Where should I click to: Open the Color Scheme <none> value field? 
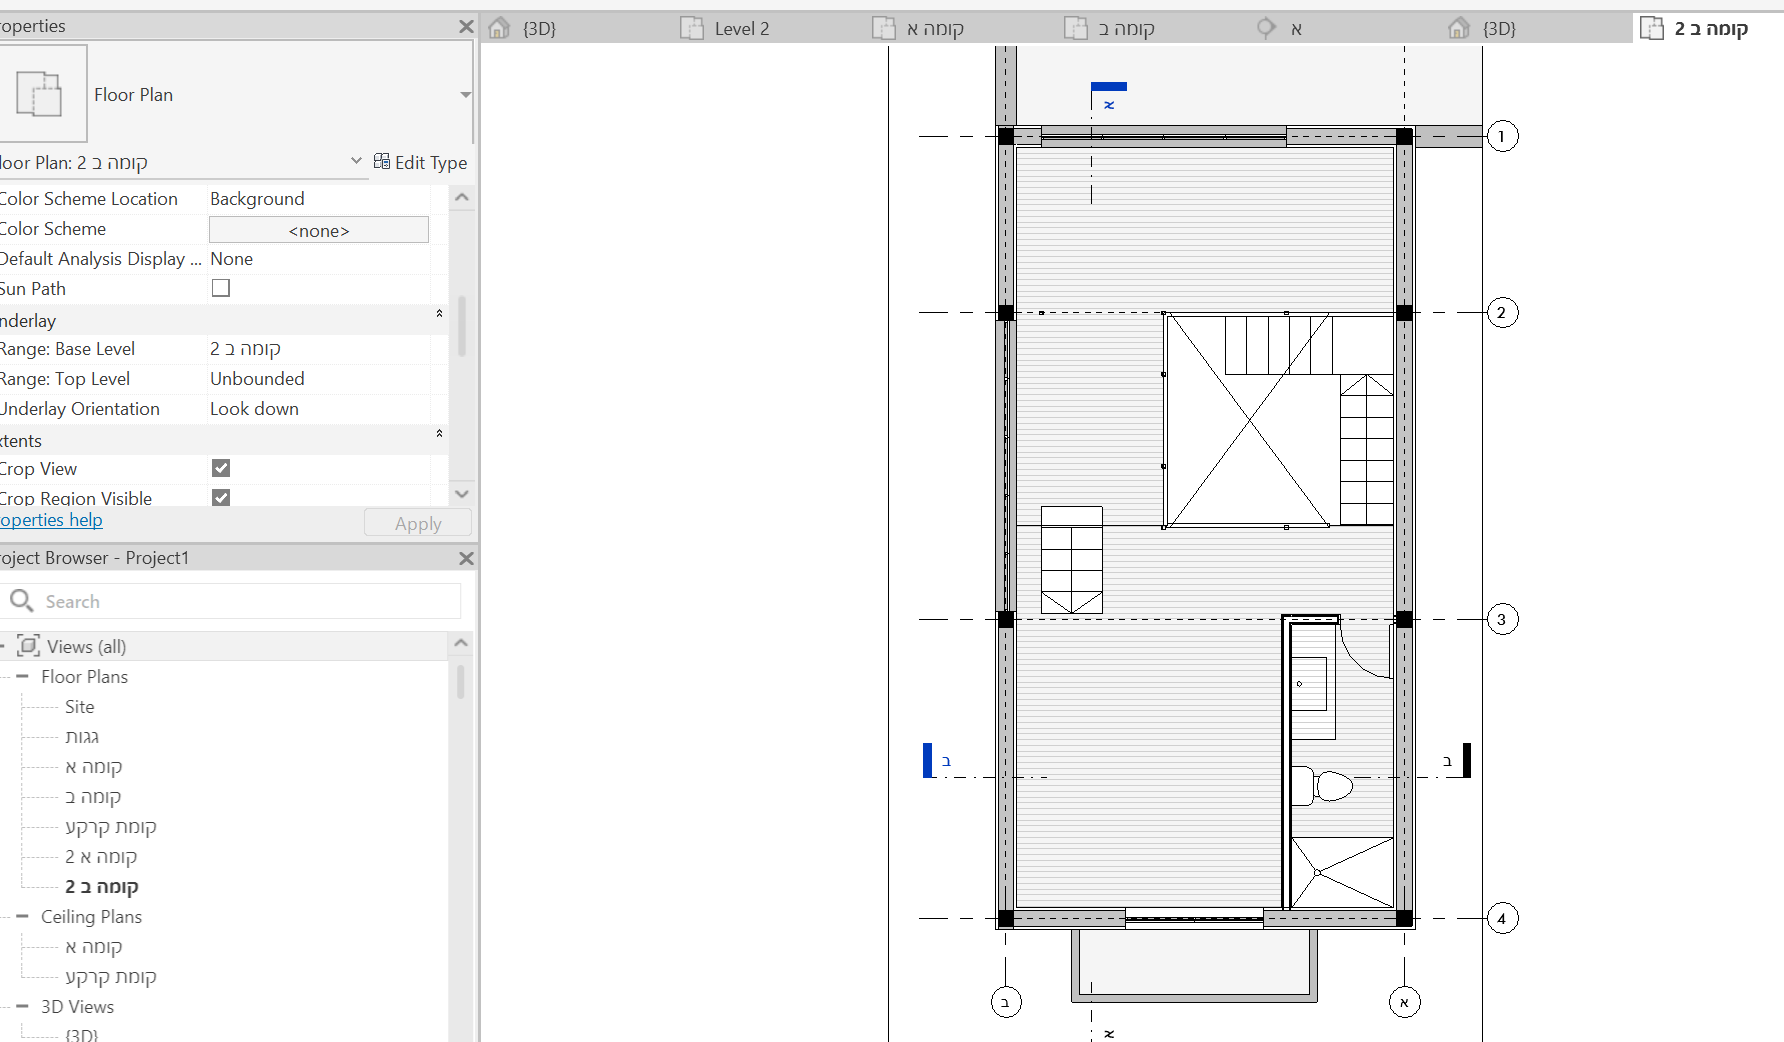[x=317, y=230]
